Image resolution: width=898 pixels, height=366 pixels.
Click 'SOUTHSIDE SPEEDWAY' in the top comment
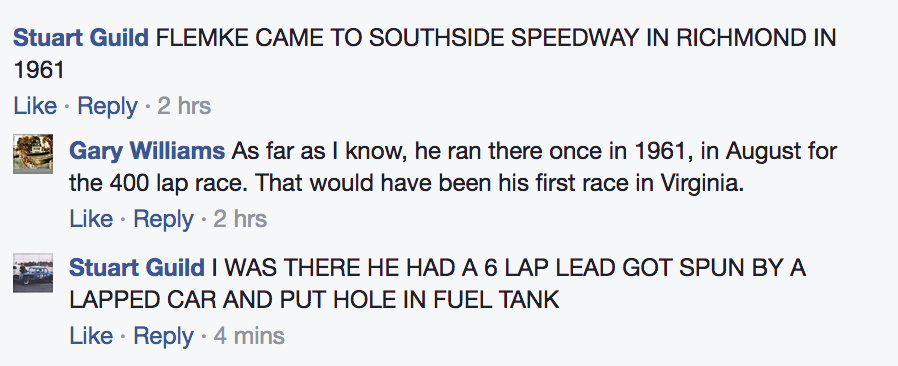(x=504, y=38)
